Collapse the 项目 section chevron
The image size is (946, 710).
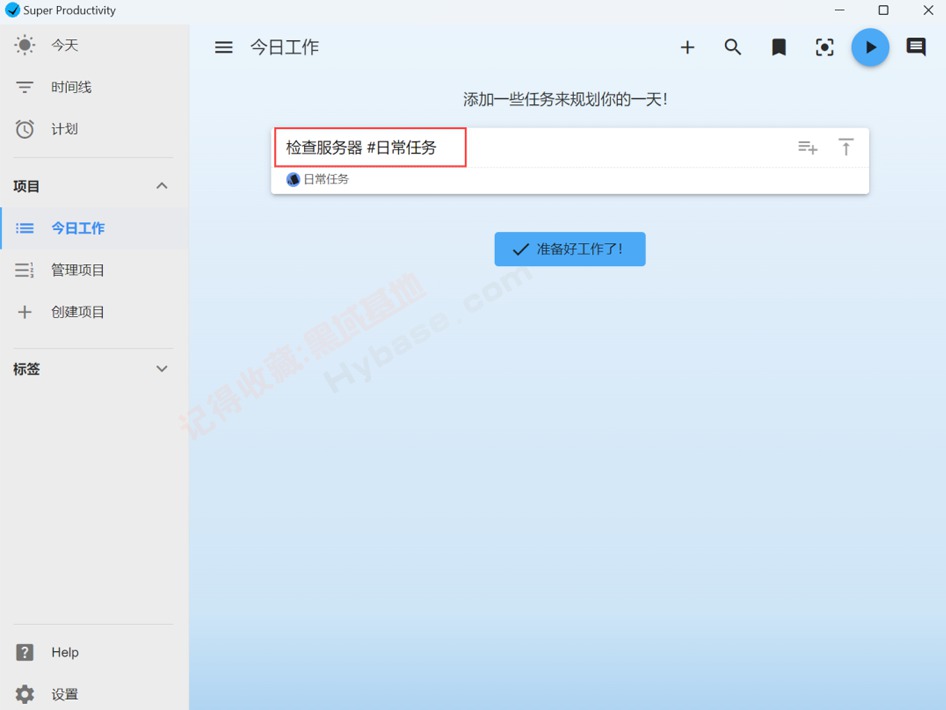(x=162, y=186)
